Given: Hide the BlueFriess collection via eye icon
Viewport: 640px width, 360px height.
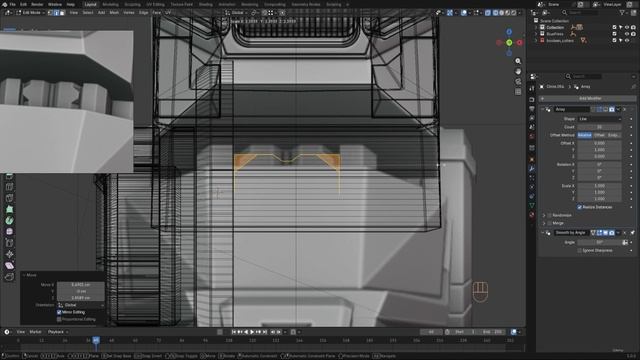Looking at the screenshot, I should tap(627, 34).
